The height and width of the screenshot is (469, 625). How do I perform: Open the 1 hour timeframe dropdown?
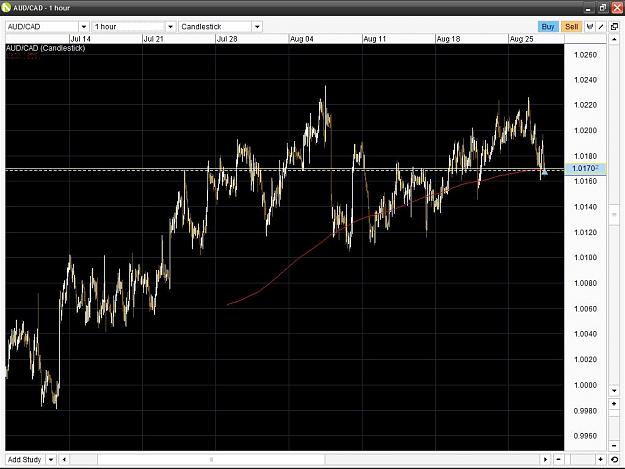170,27
